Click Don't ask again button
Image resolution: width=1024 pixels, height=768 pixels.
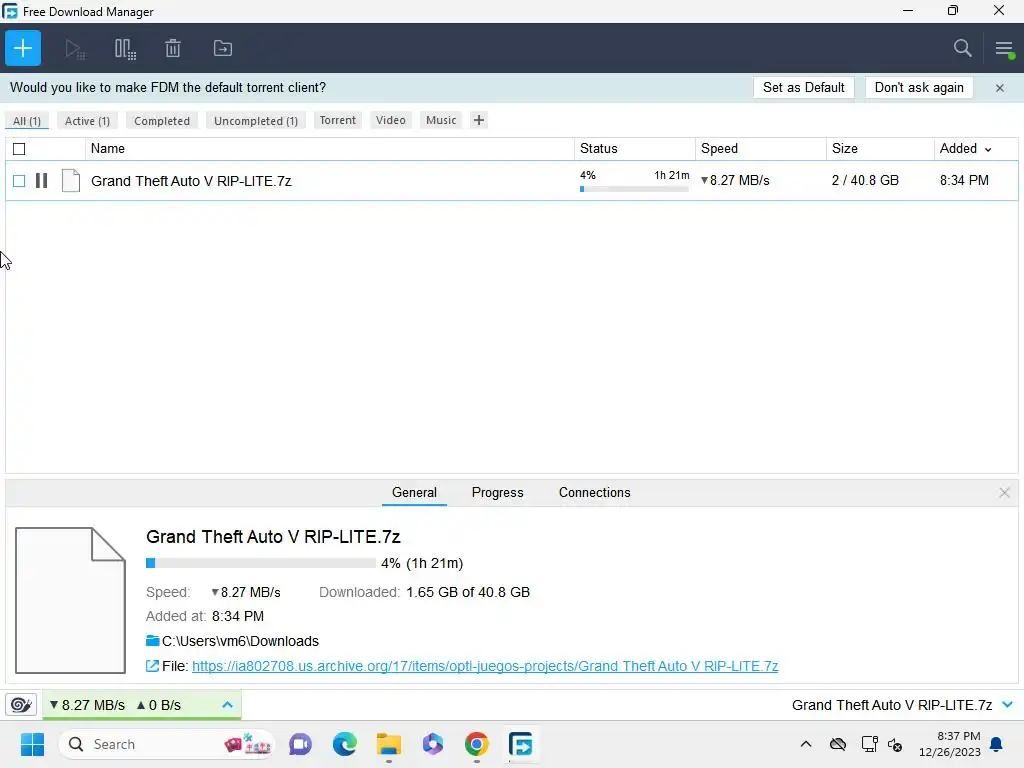pos(919,88)
